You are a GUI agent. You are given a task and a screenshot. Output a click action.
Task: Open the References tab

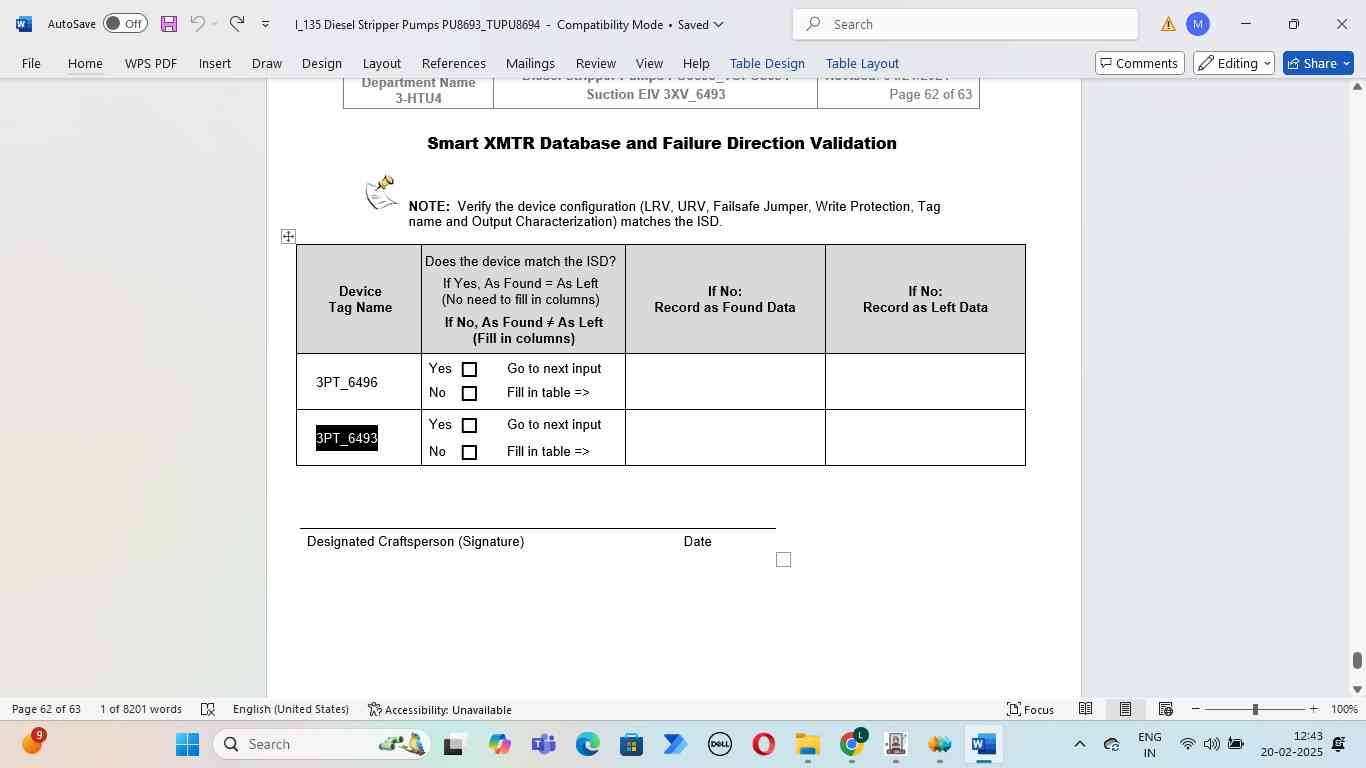click(x=454, y=63)
